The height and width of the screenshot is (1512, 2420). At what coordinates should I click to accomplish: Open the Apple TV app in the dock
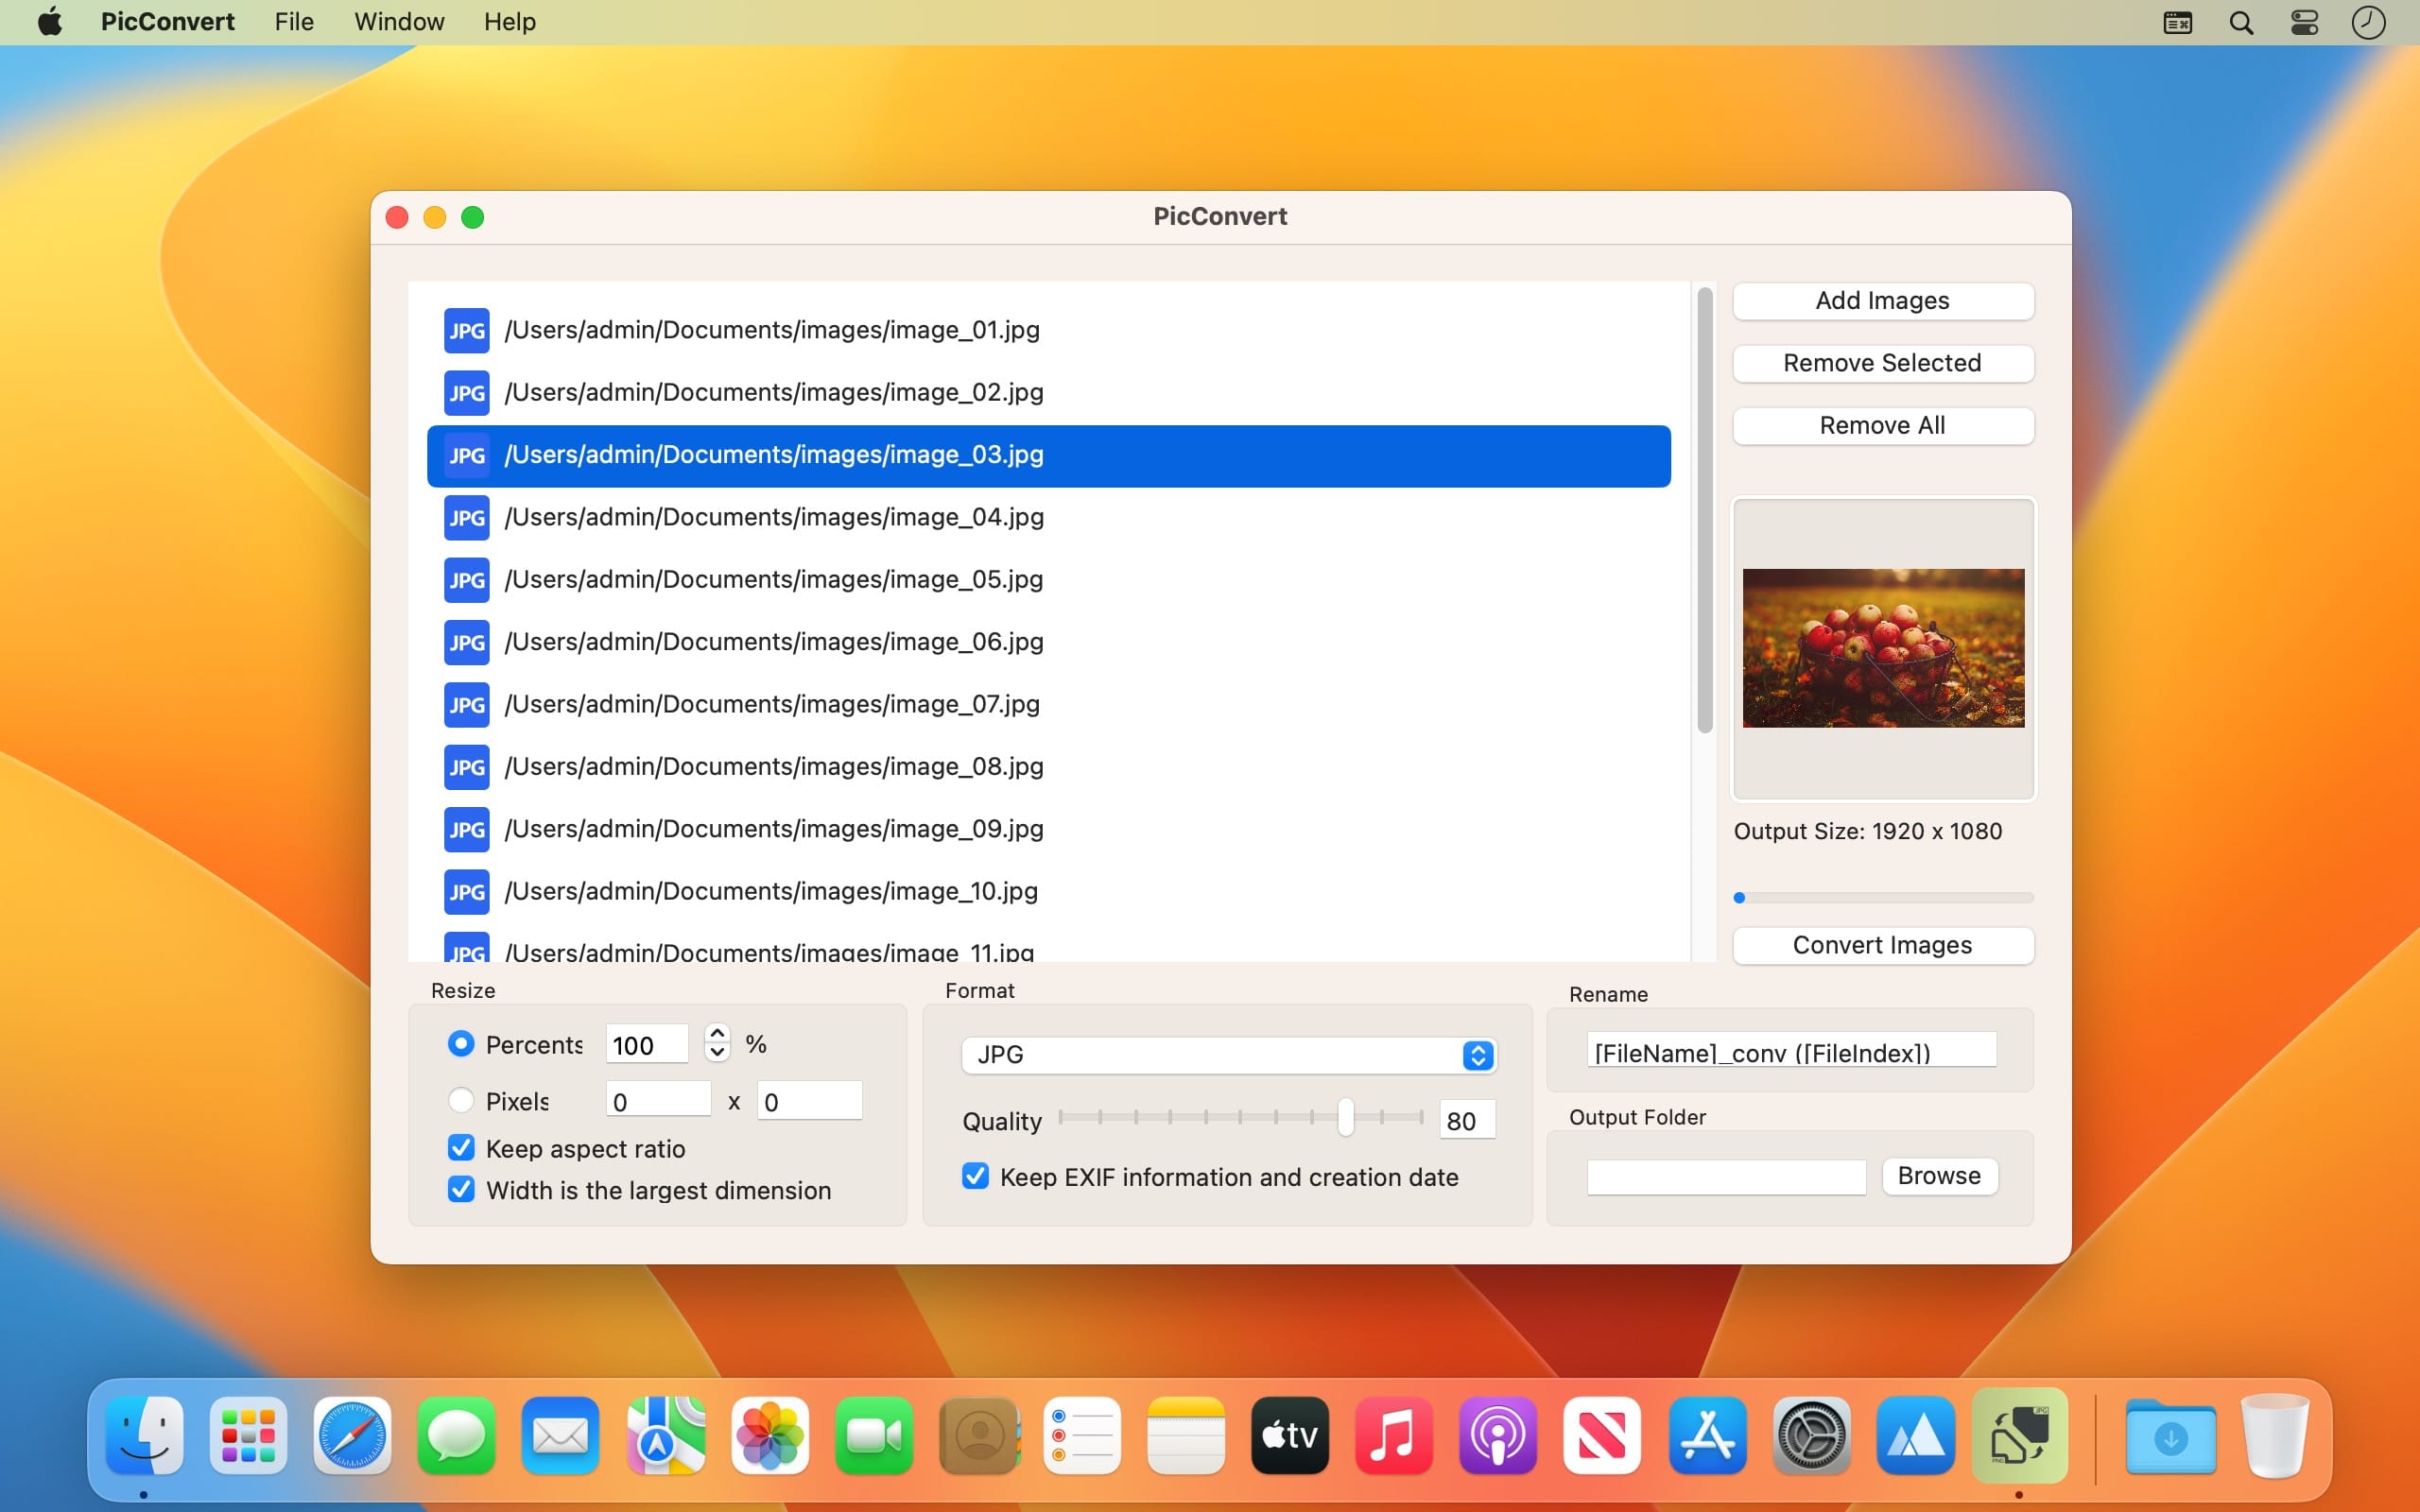(x=1290, y=1436)
